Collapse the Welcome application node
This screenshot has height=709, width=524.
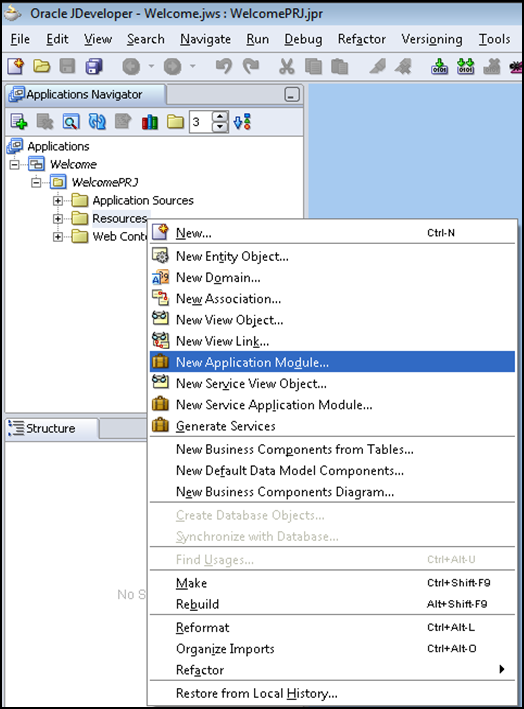coord(14,164)
